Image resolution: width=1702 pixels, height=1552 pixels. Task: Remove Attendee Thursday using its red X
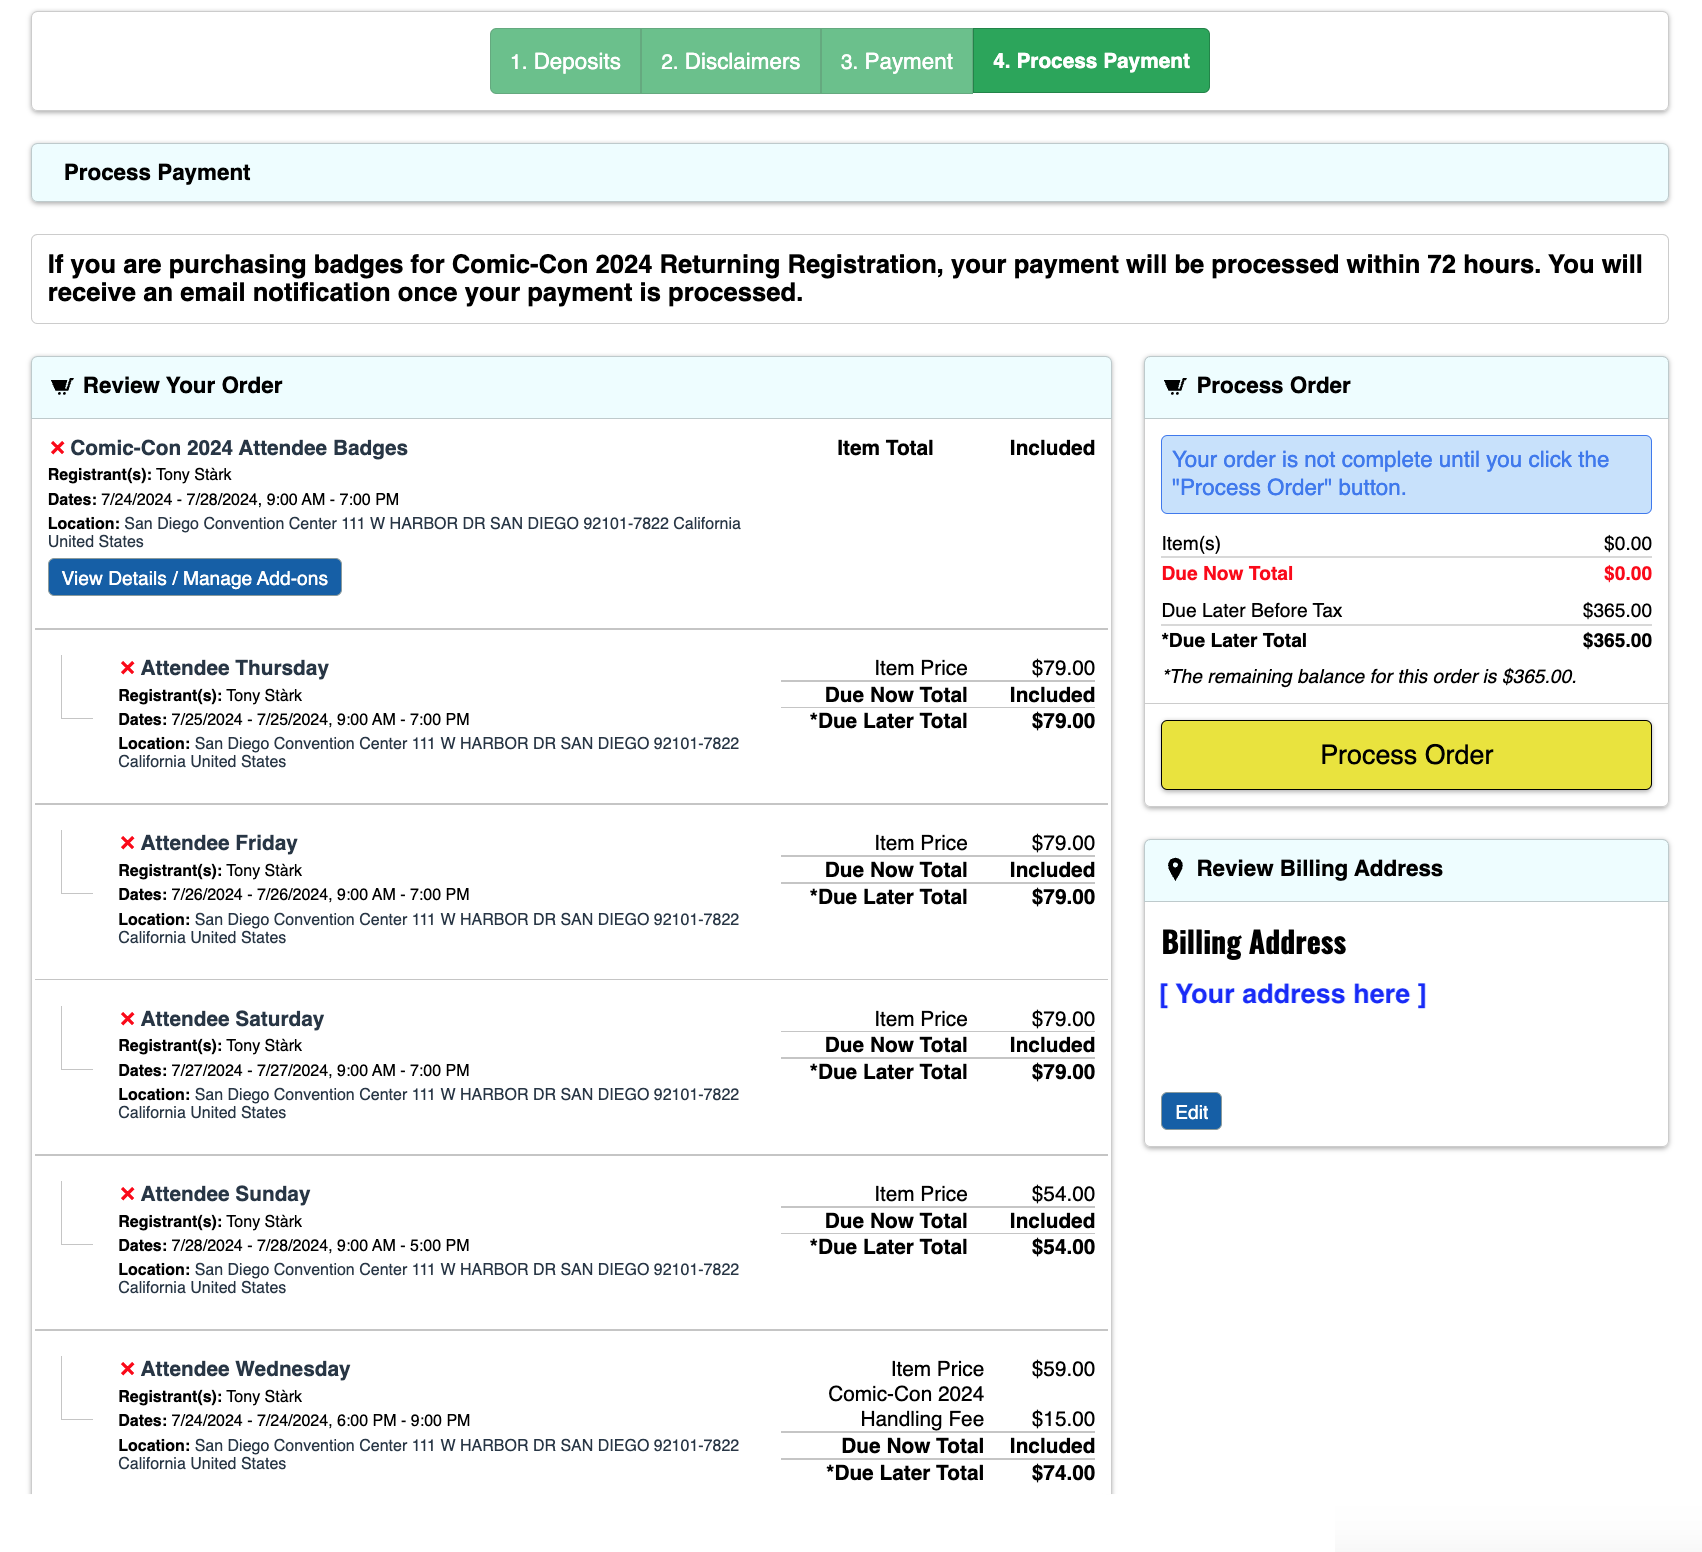(127, 668)
